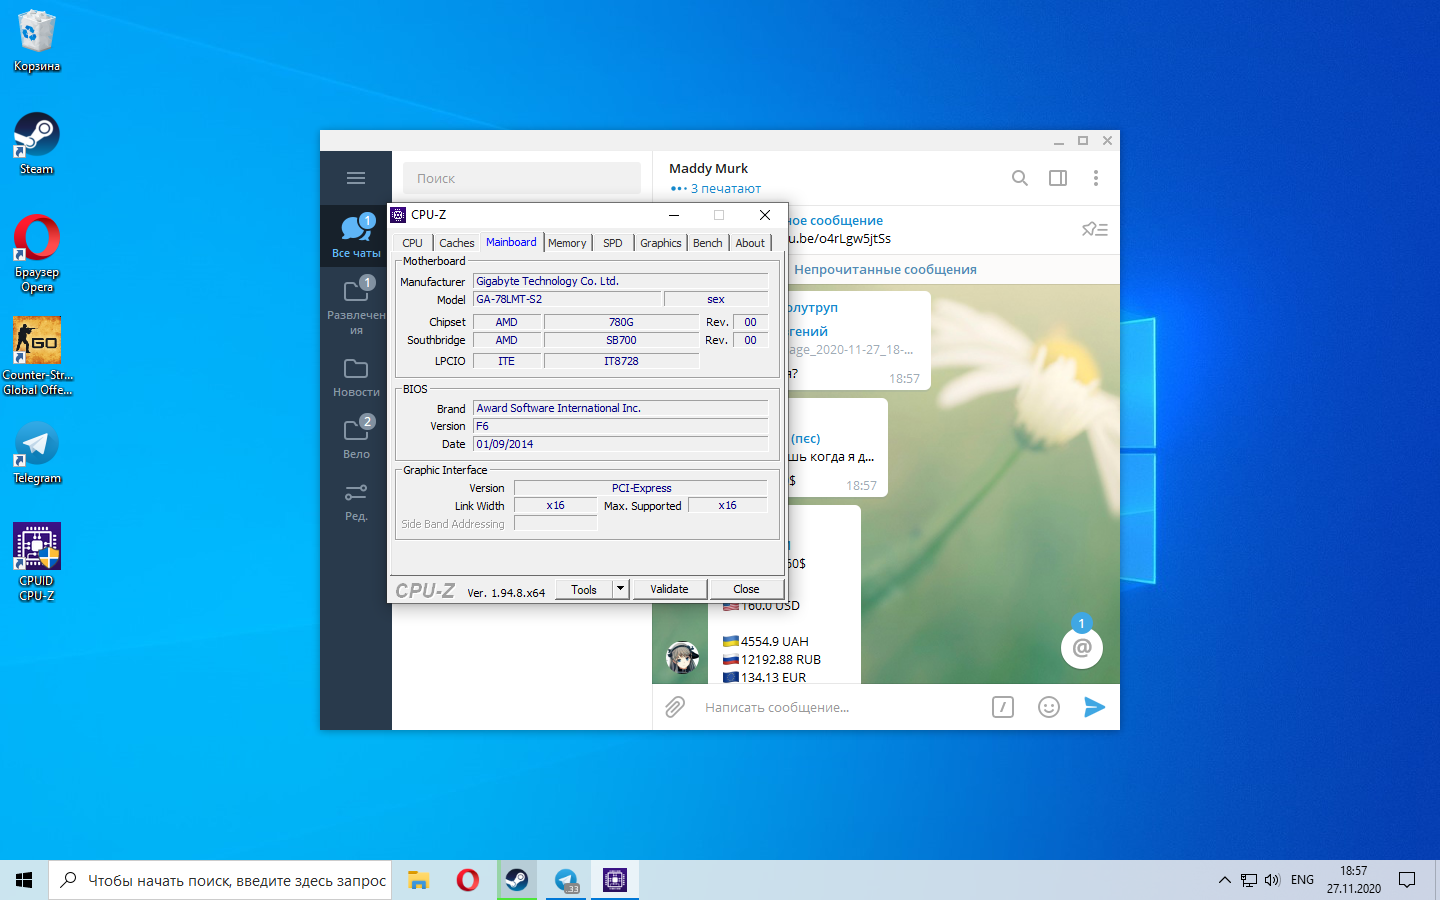Open the Telegram desktop shortcut

tap(37, 453)
